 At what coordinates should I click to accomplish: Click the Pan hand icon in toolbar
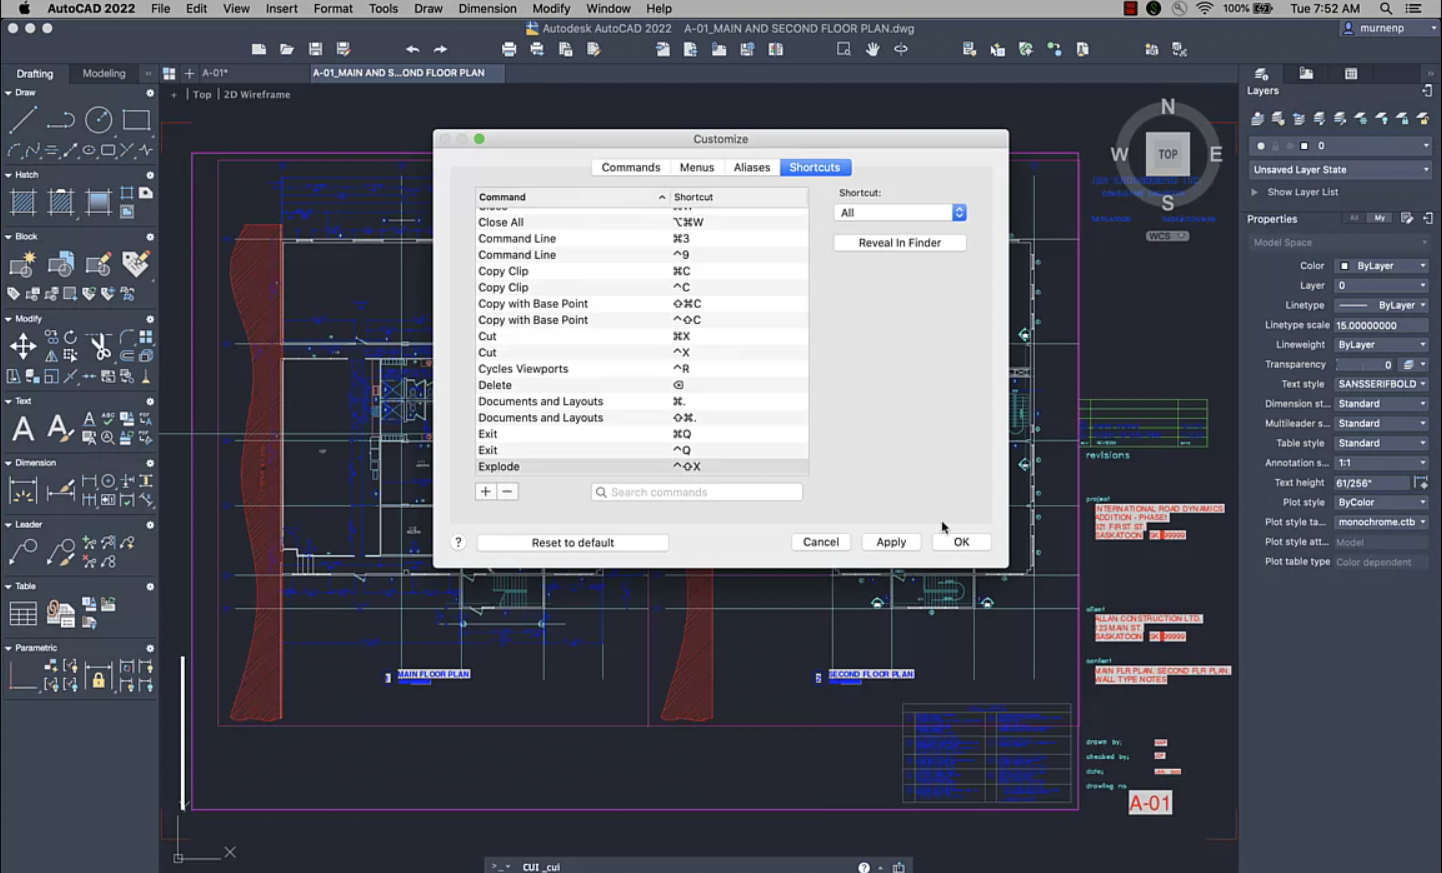tap(873, 49)
